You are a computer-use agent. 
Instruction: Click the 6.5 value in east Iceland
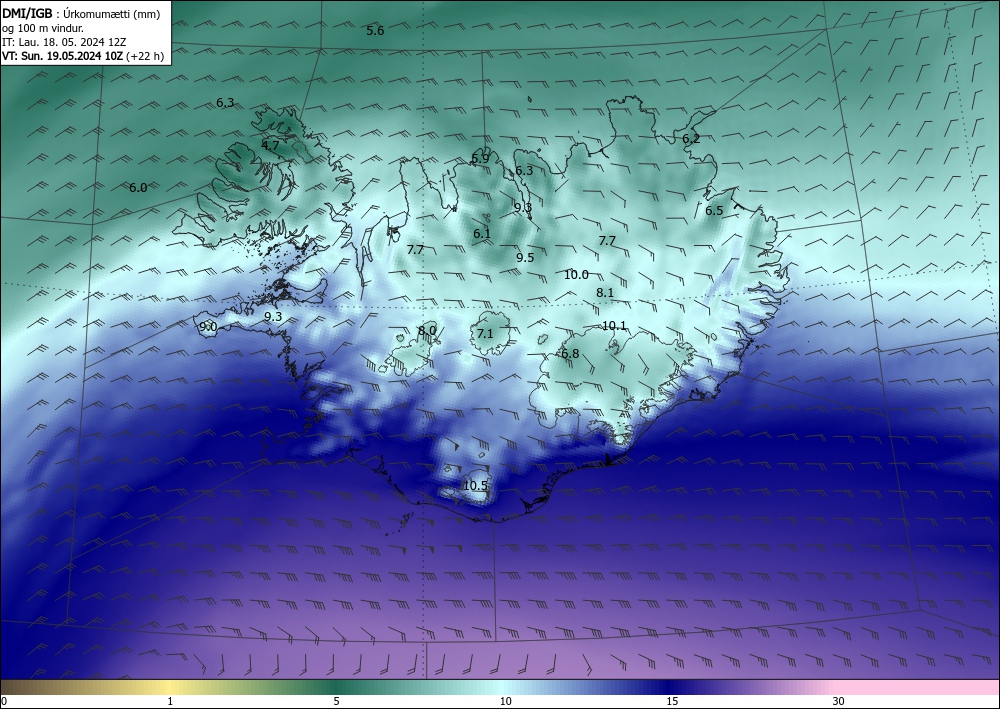[714, 210]
